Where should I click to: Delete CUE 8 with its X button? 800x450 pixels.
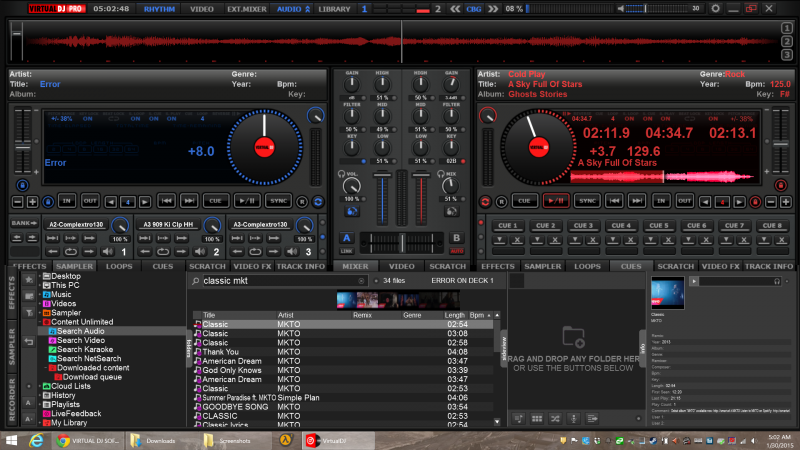click(x=781, y=240)
